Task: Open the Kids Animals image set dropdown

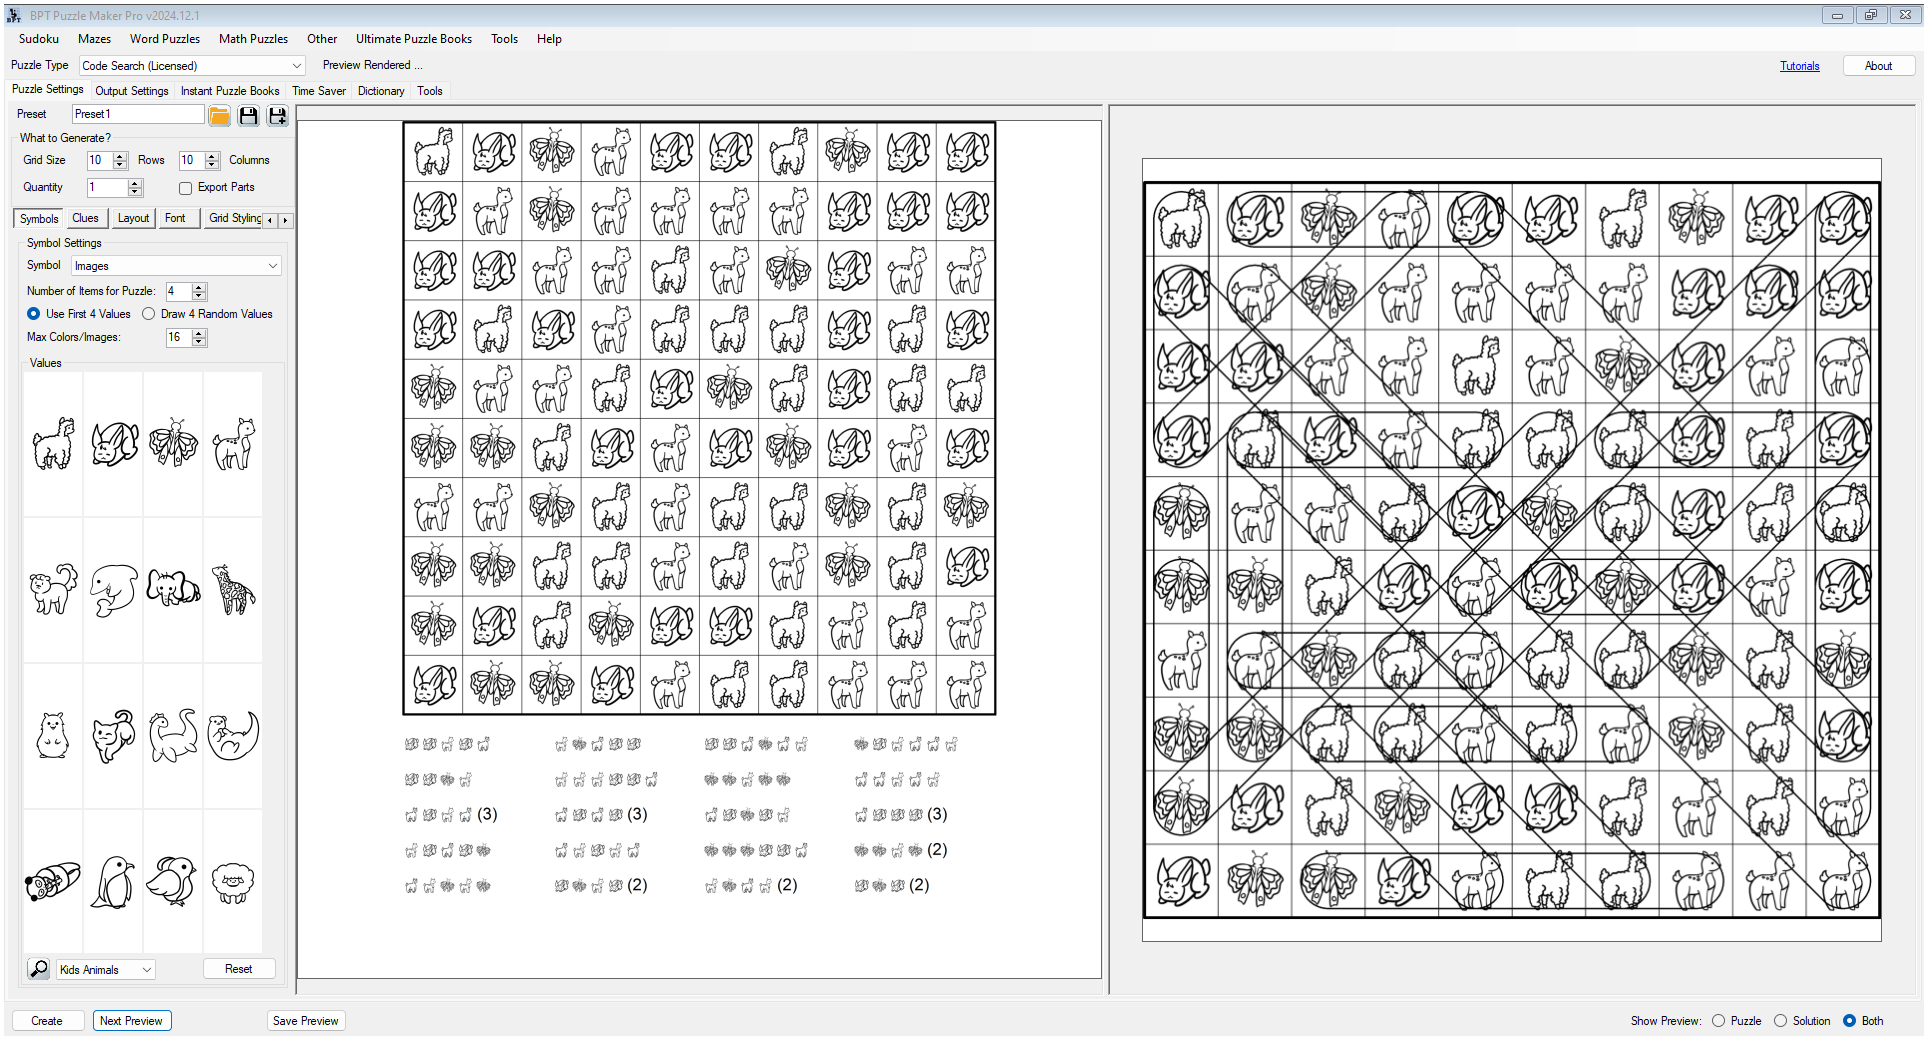Action: click(x=105, y=970)
